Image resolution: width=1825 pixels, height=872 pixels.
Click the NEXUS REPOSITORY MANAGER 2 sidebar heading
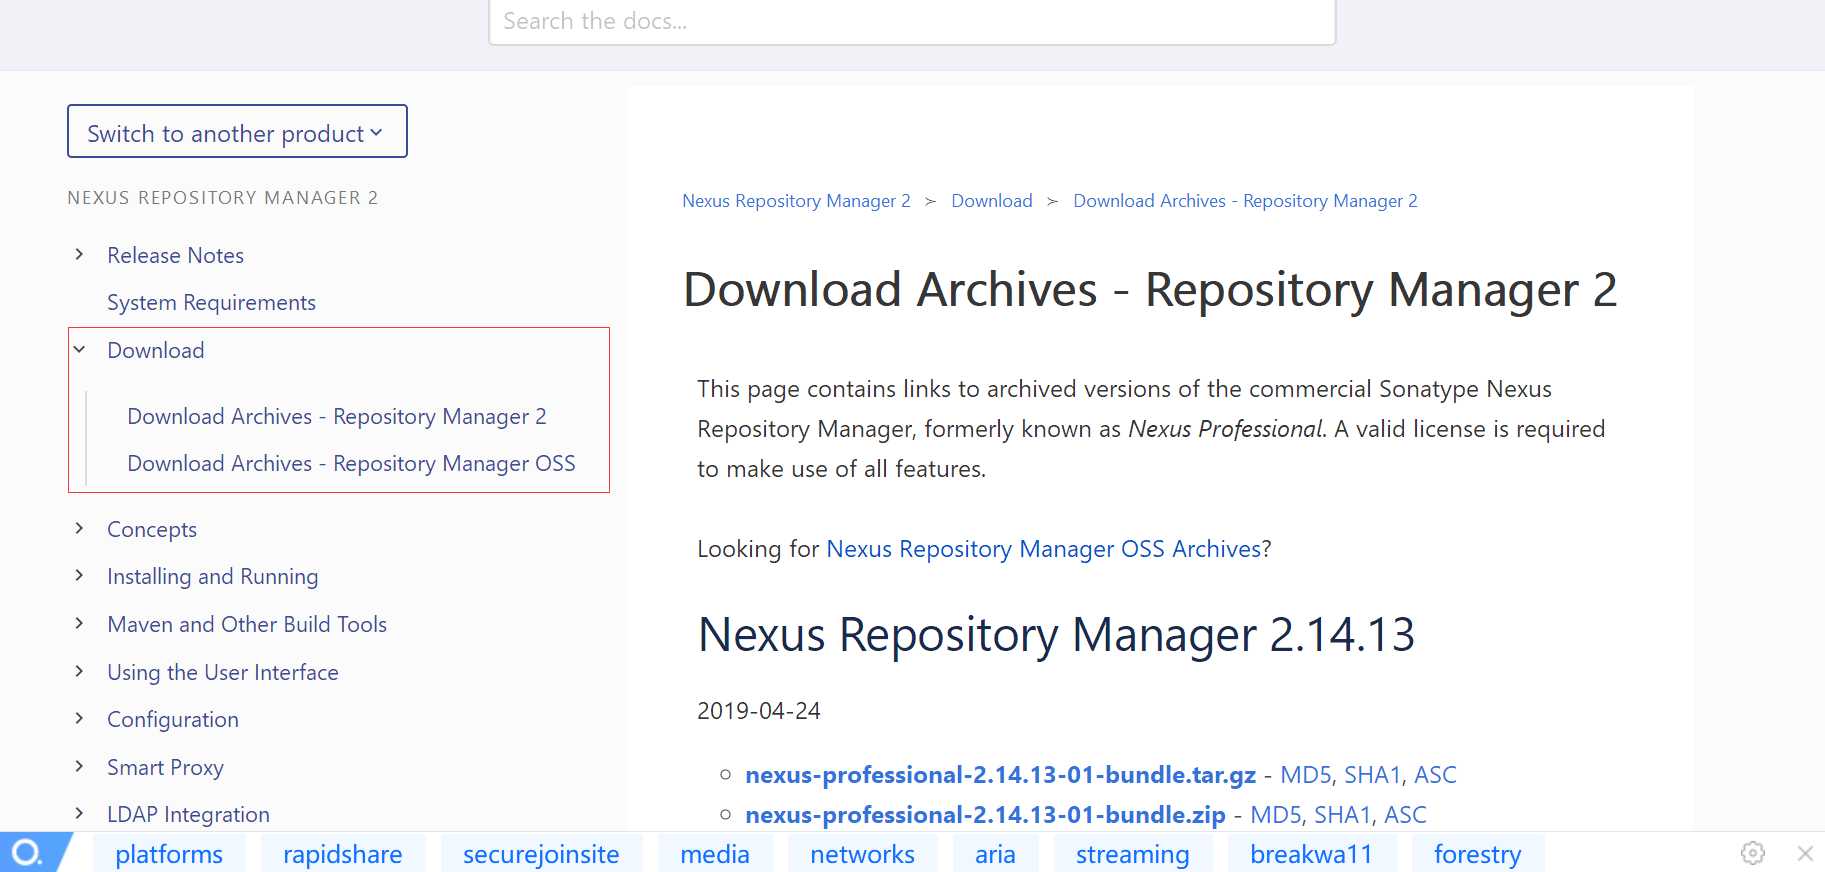point(223,198)
